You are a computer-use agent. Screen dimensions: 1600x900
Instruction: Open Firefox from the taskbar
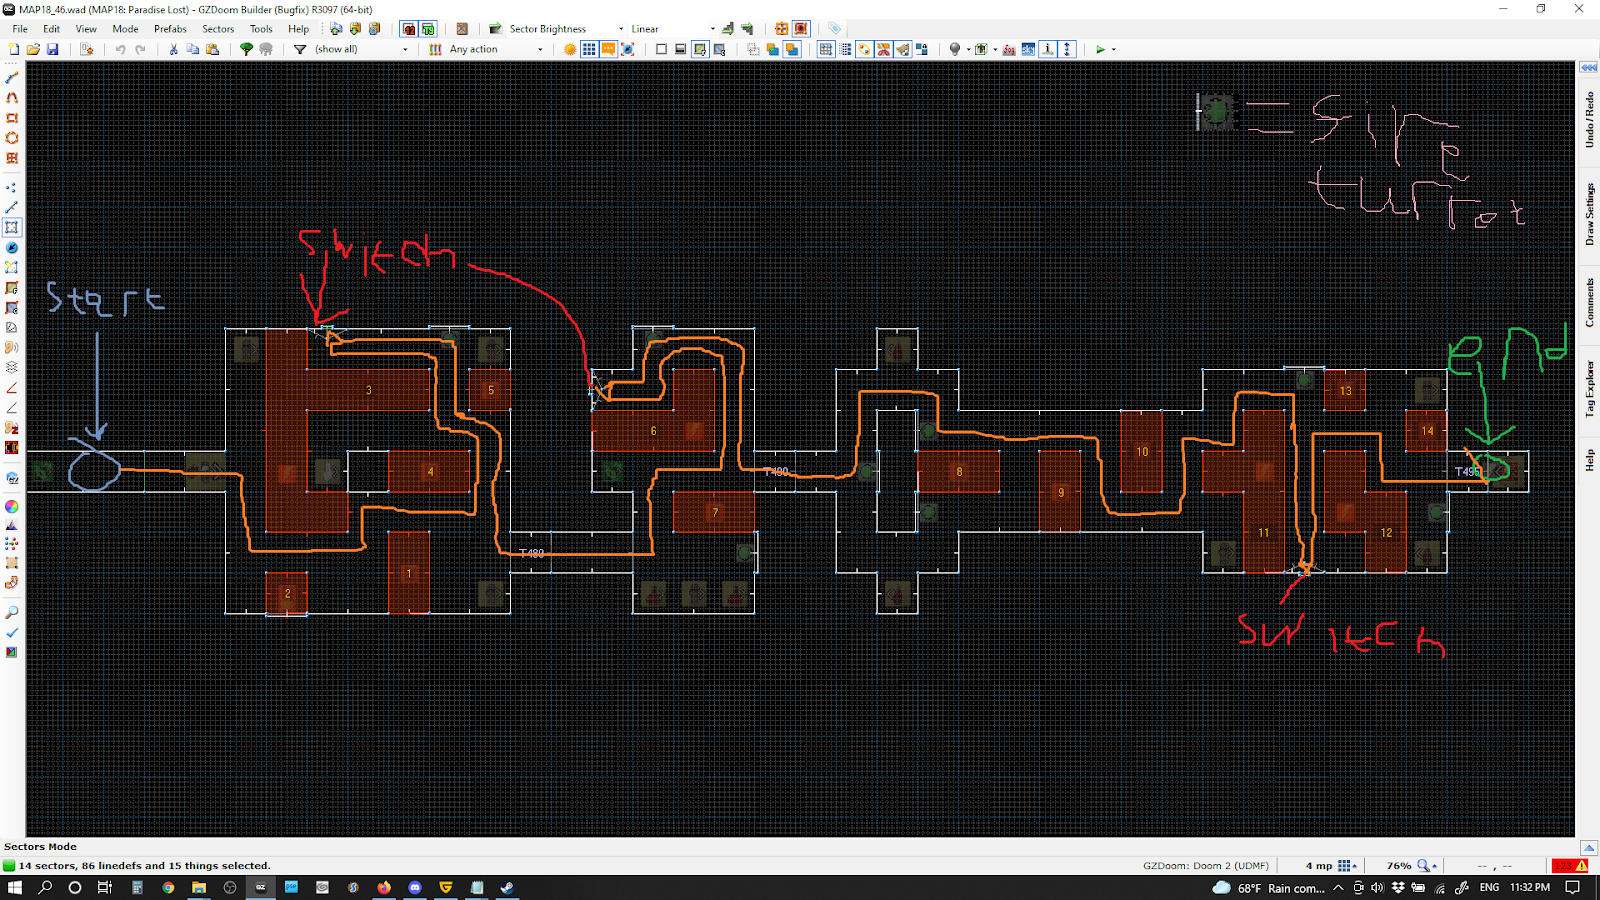point(384,887)
